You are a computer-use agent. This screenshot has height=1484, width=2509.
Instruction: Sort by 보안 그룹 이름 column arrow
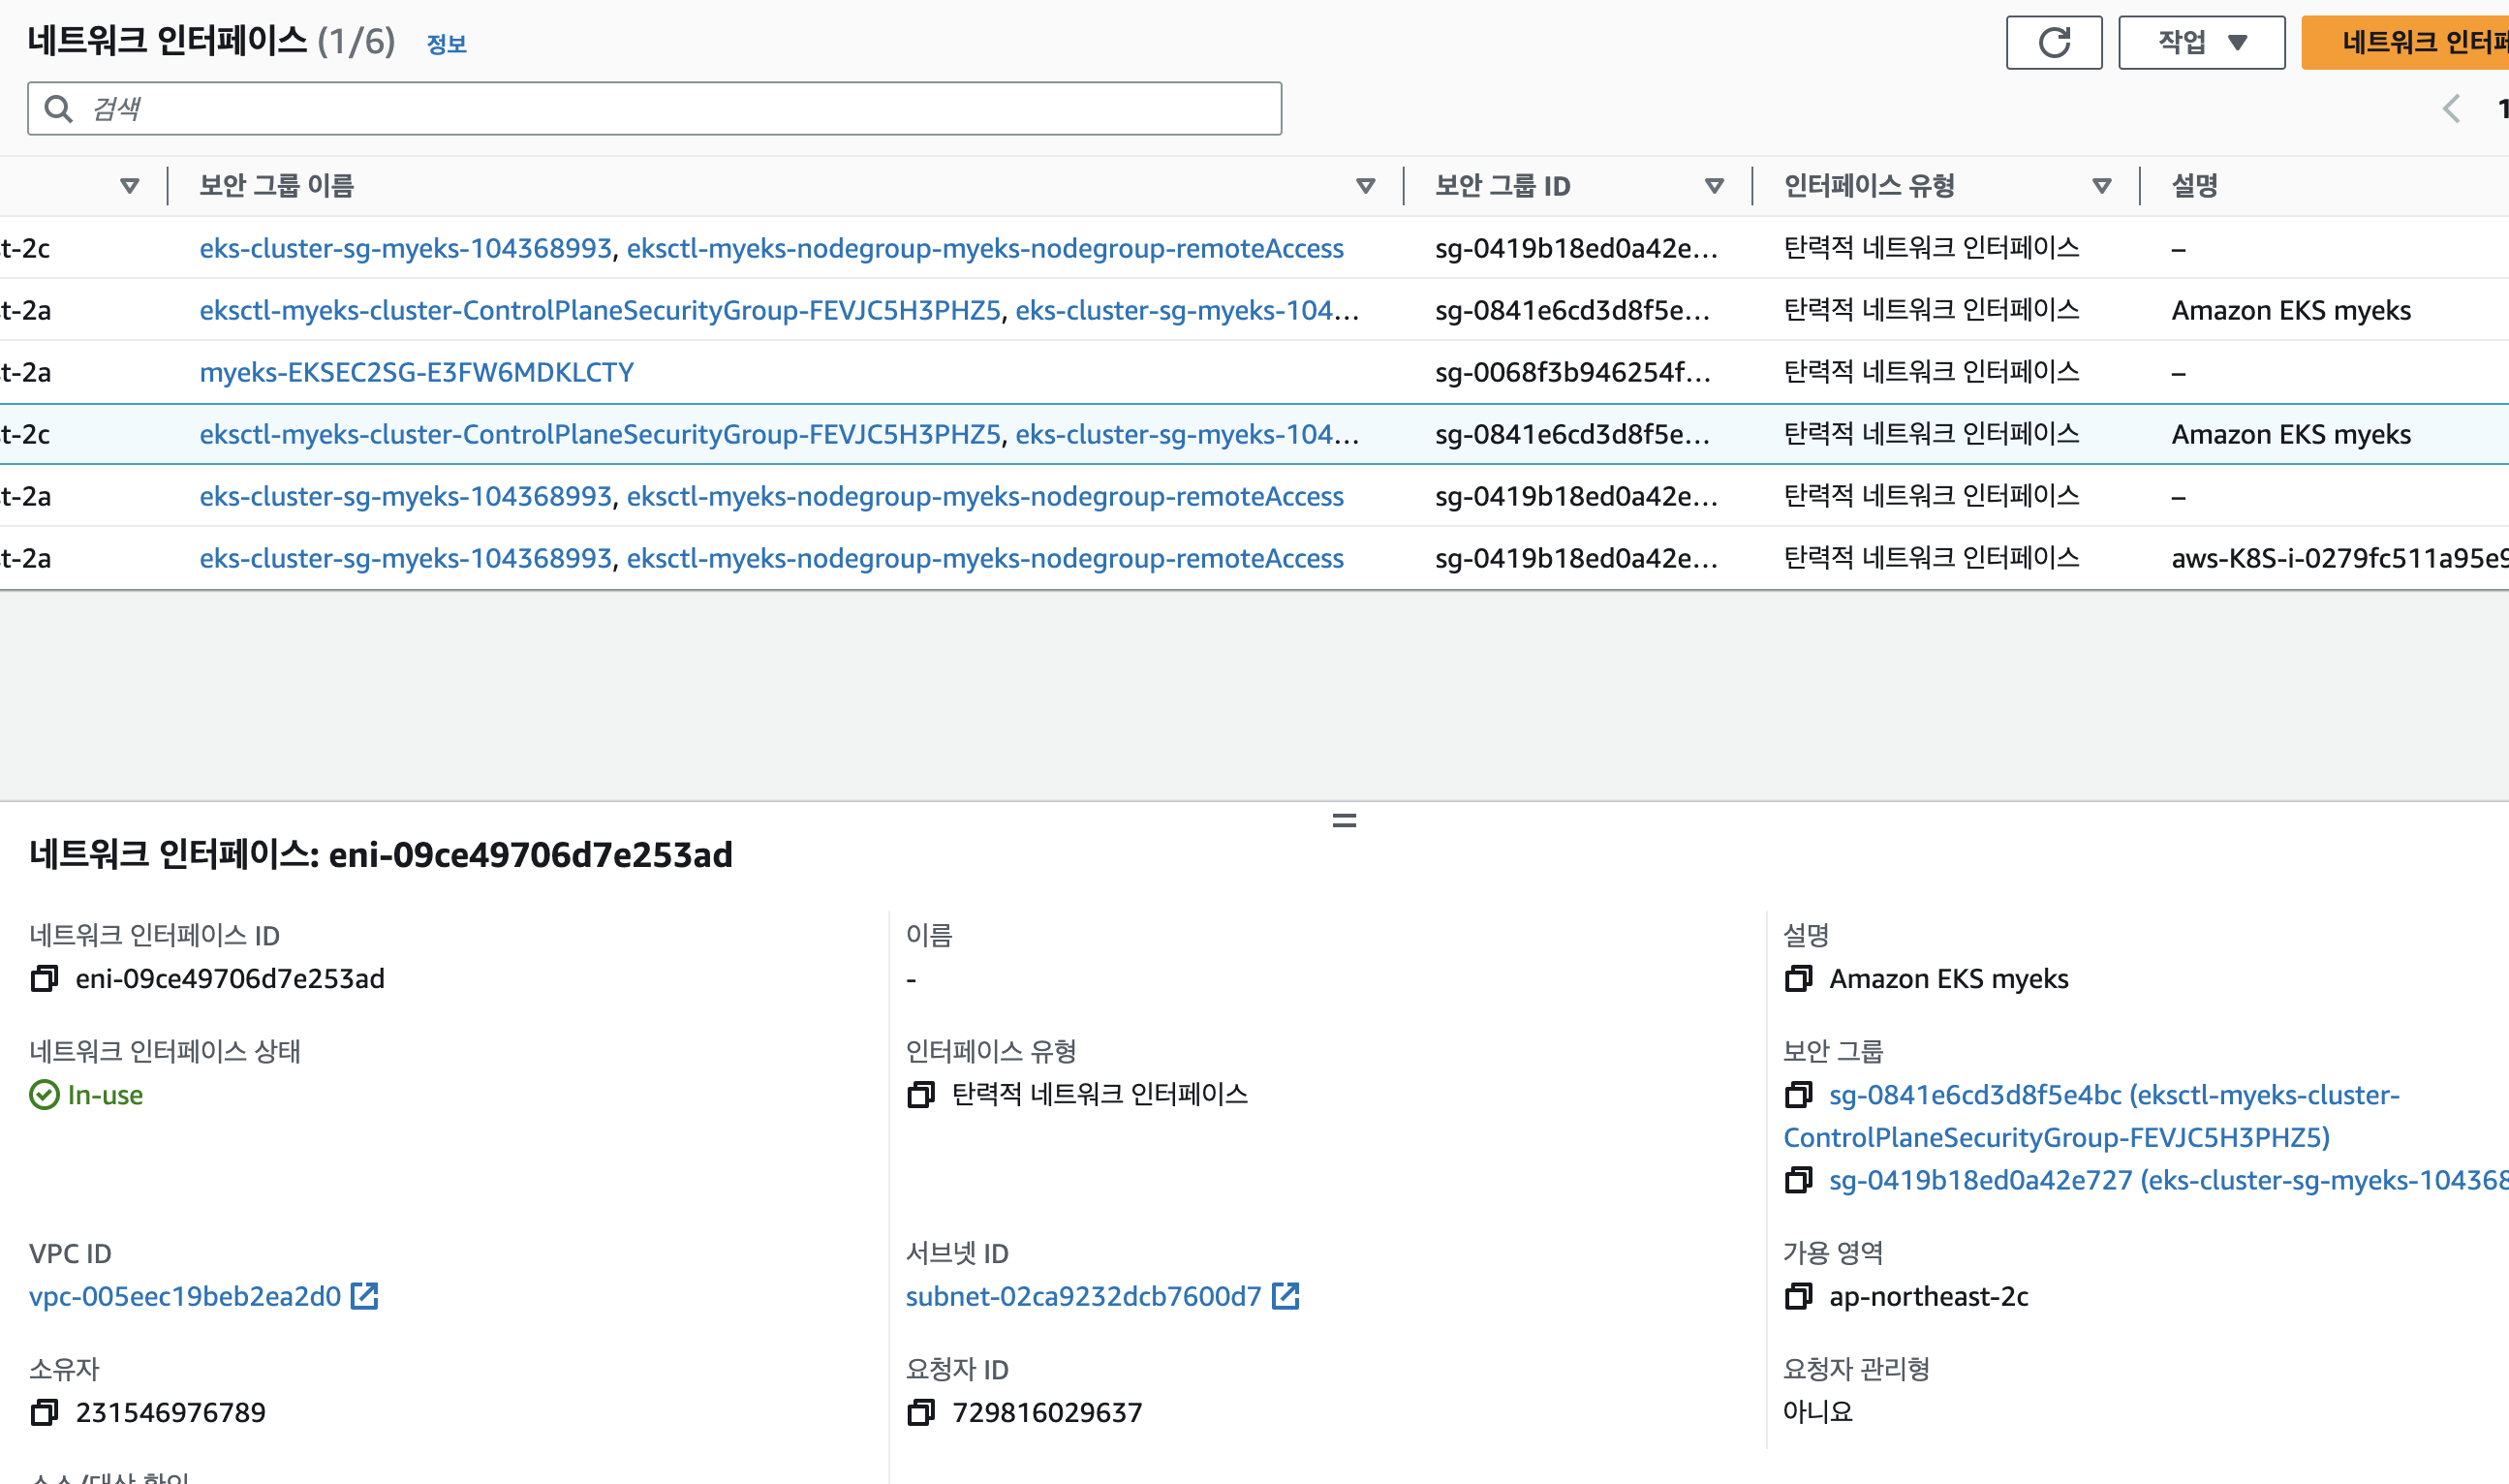[1365, 186]
